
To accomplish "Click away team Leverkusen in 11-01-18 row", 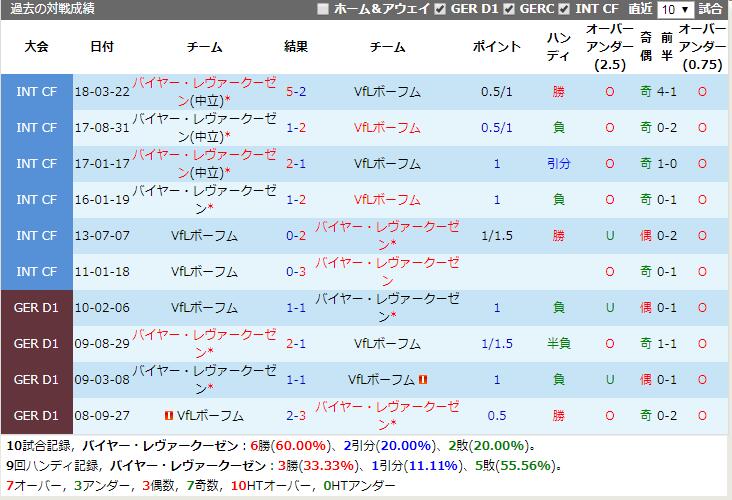I will [x=387, y=271].
